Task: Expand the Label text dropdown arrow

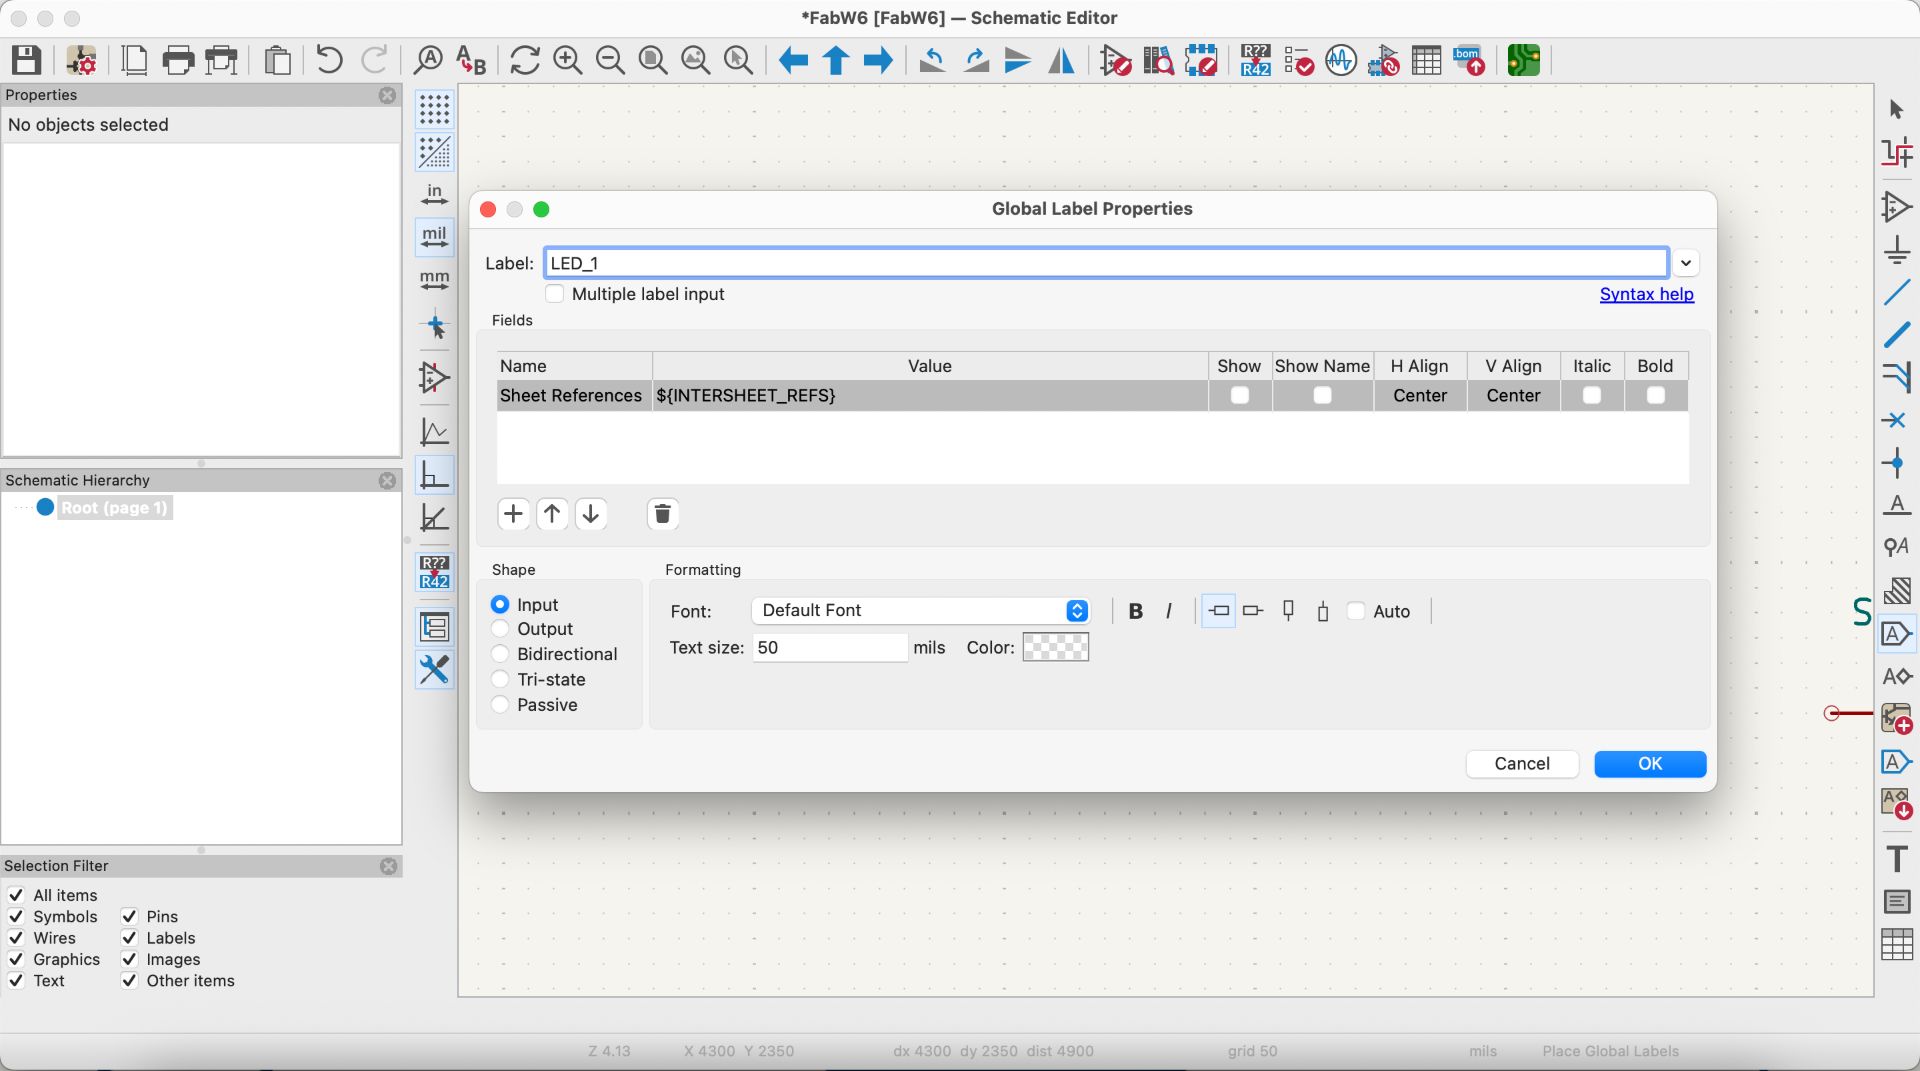Action: (1686, 263)
